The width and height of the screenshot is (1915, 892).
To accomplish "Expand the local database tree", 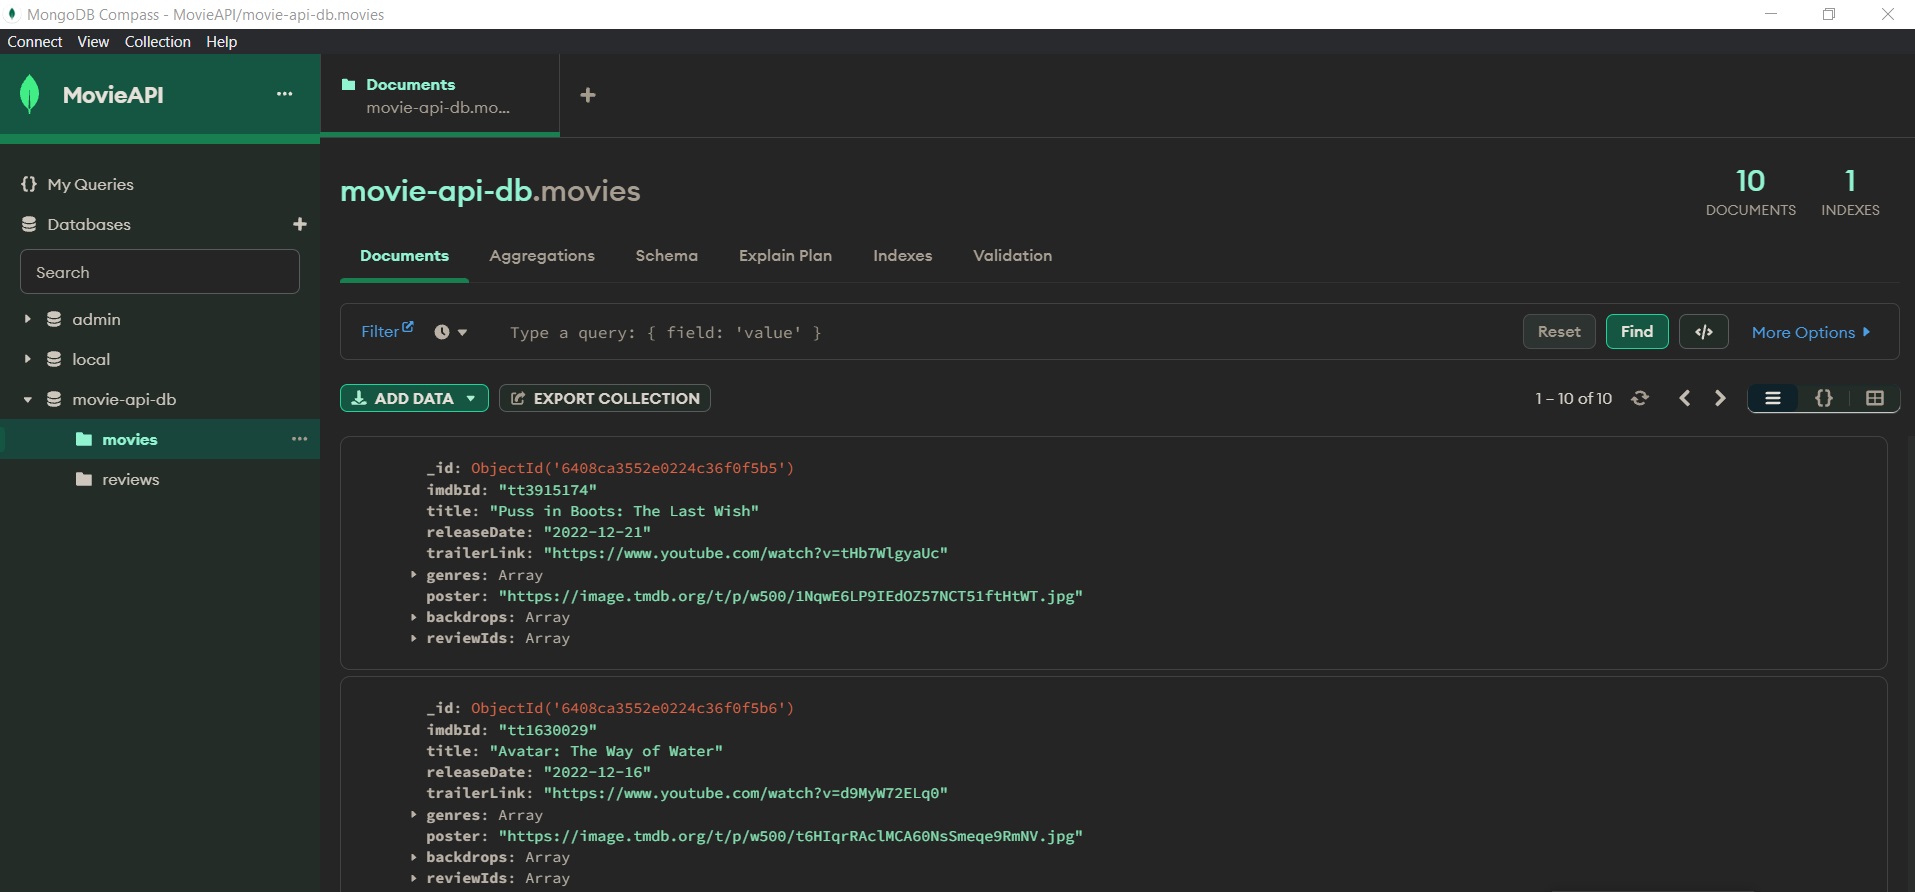I will pyautogui.click(x=28, y=359).
